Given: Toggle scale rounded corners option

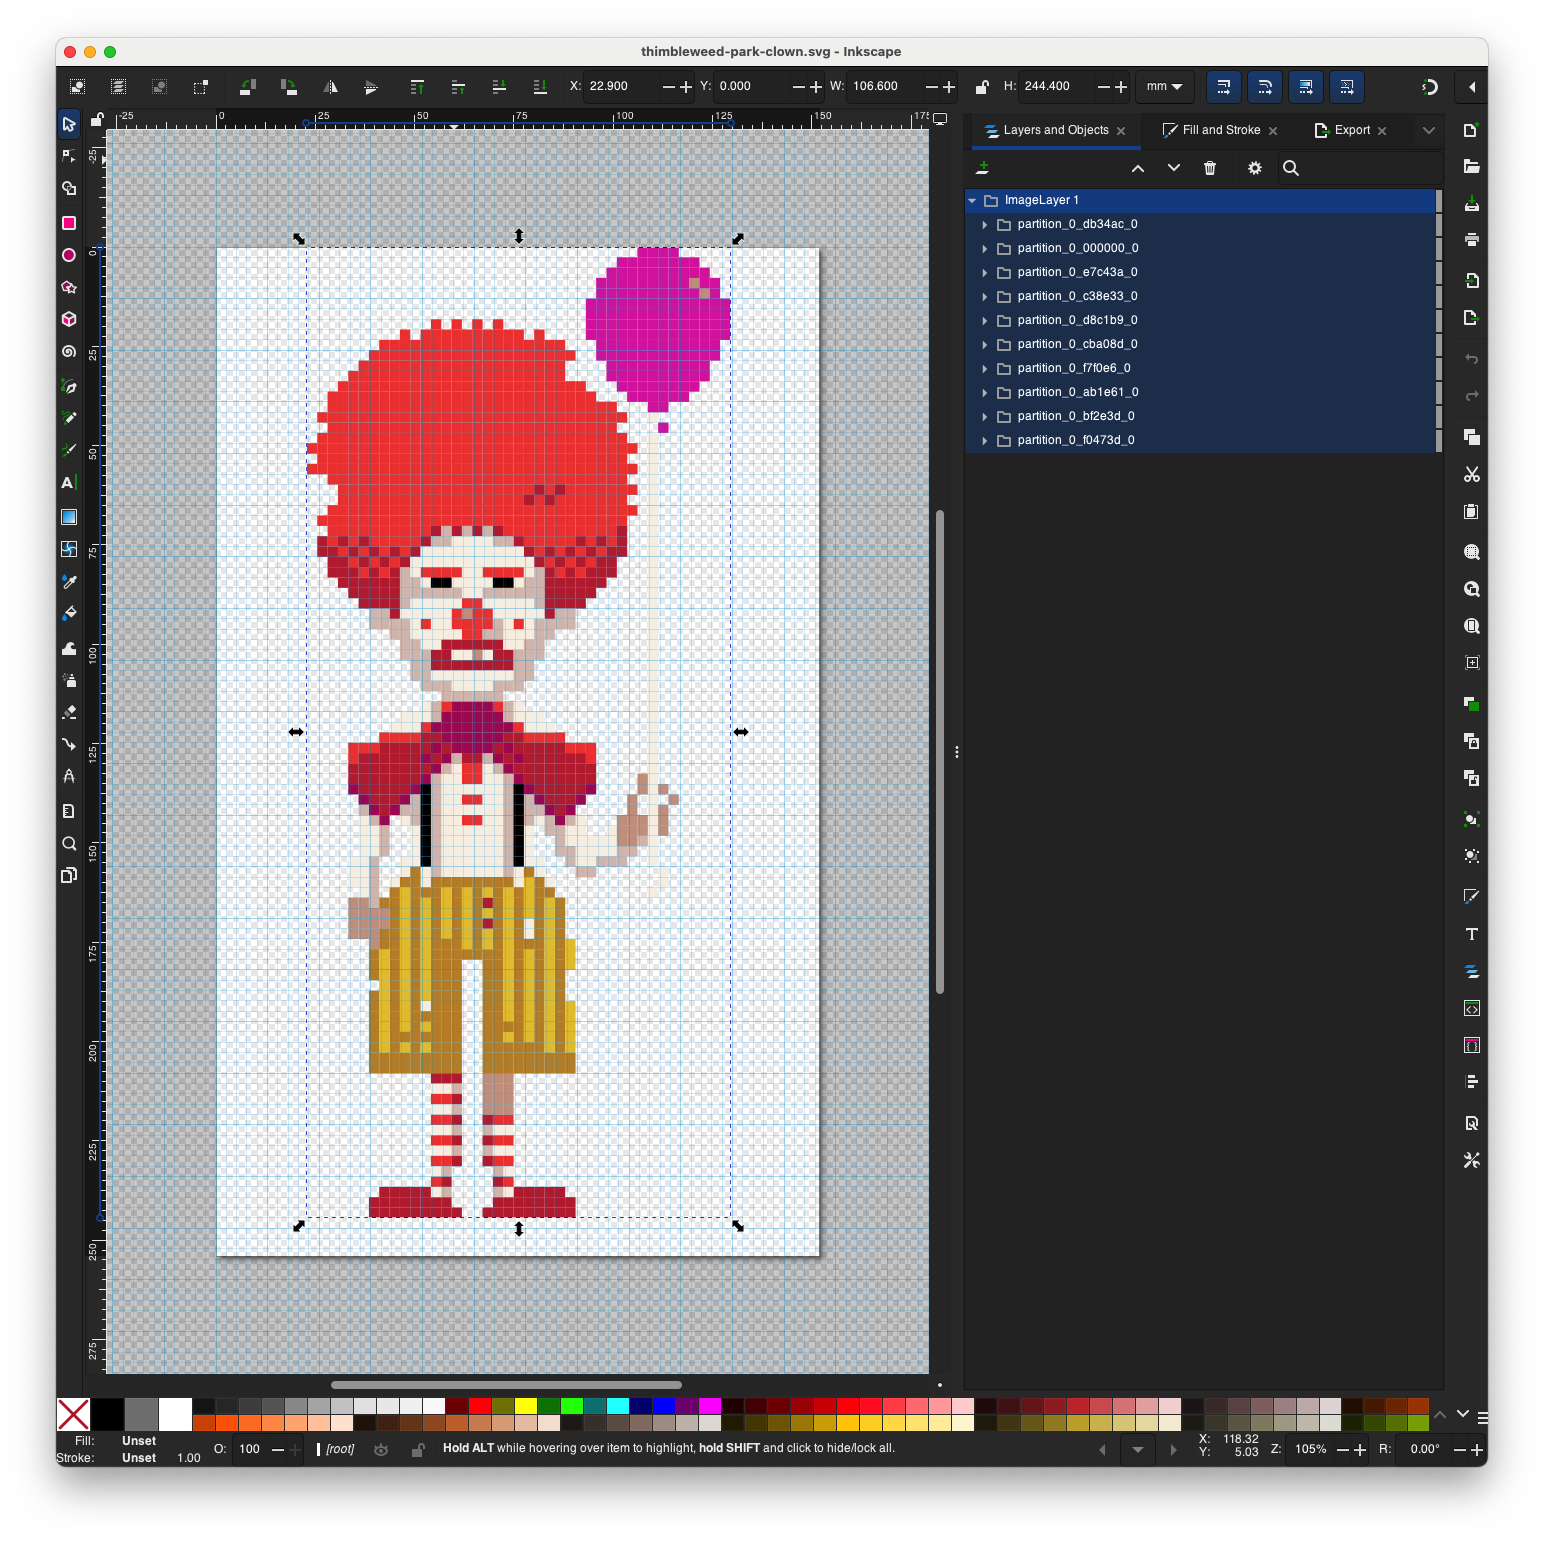Looking at the screenshot, I should tap(1265, 87).
